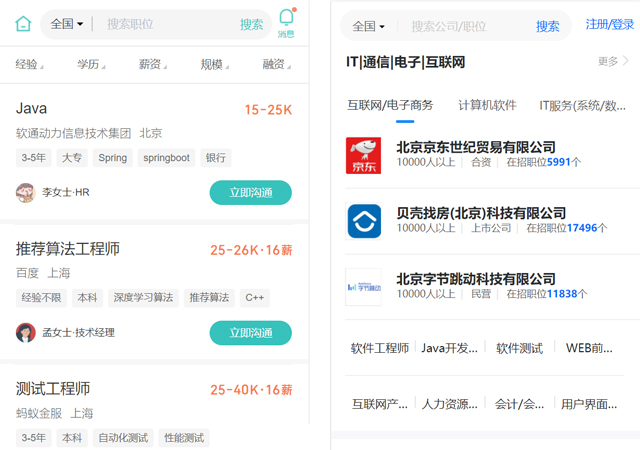The height and width of the screenshot is (450, 640).
Task: Open 注册/登录 link
Action: tap(610, 25)
